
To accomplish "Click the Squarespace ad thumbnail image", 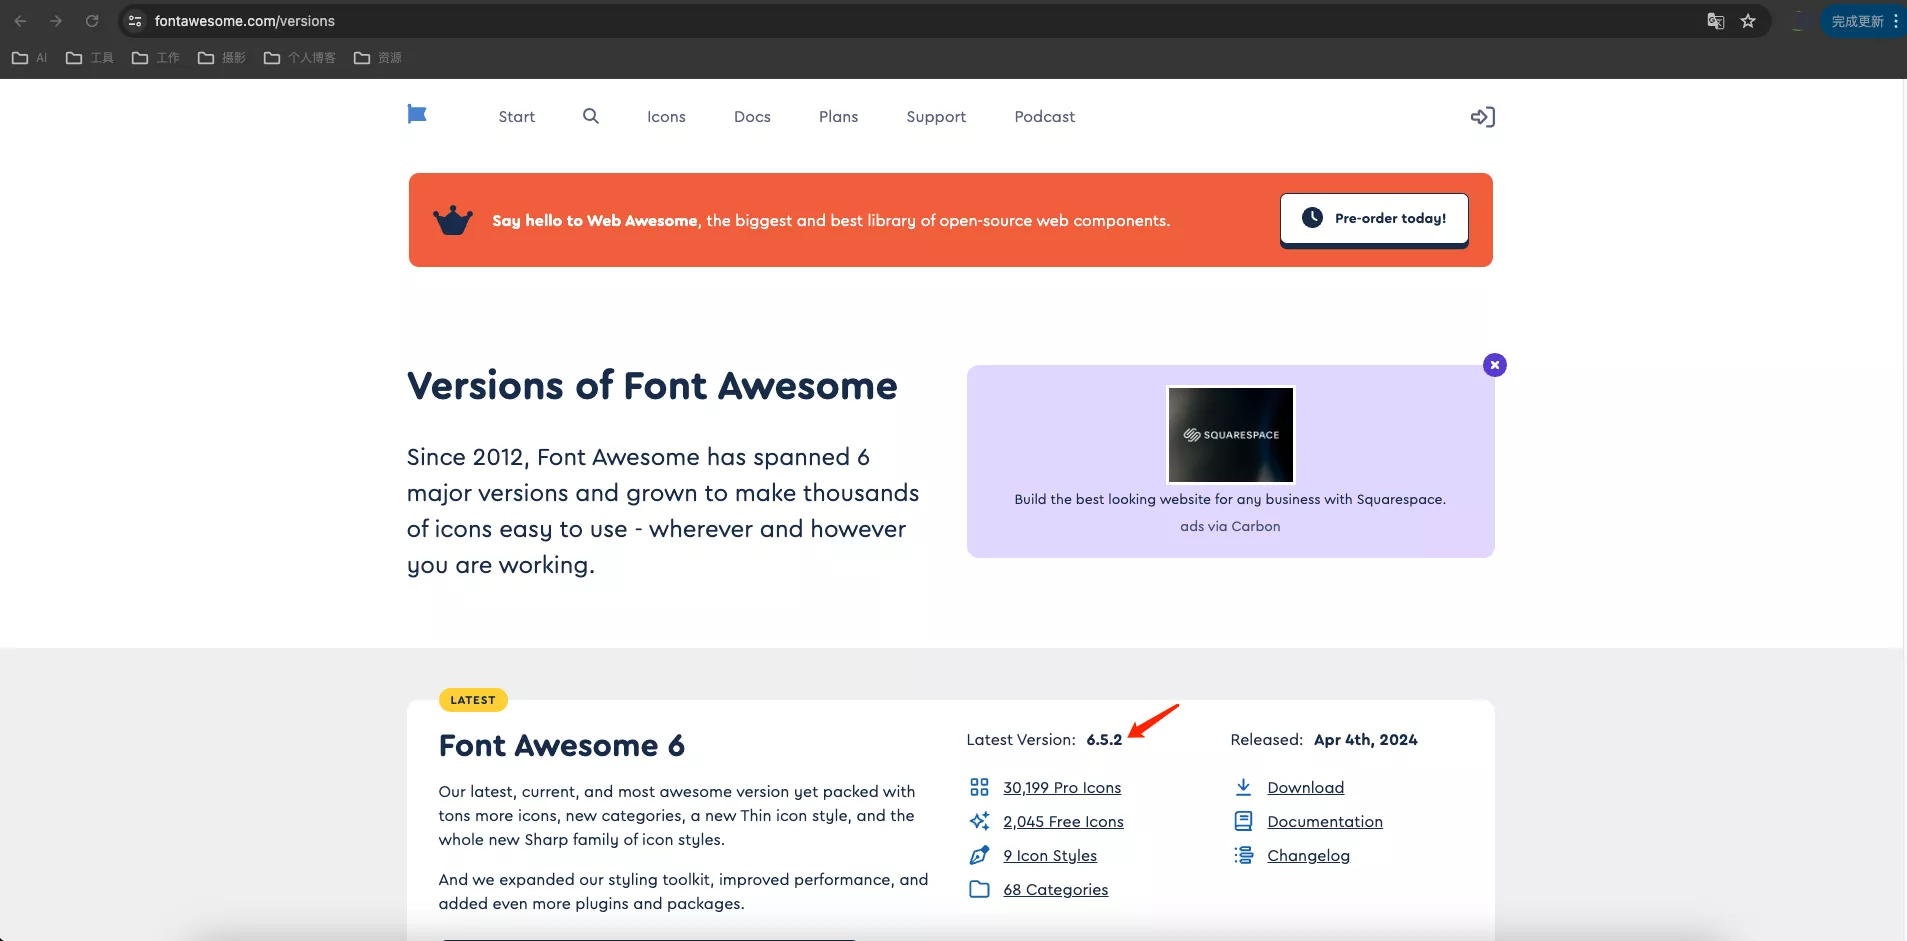I will (1230, 435).
